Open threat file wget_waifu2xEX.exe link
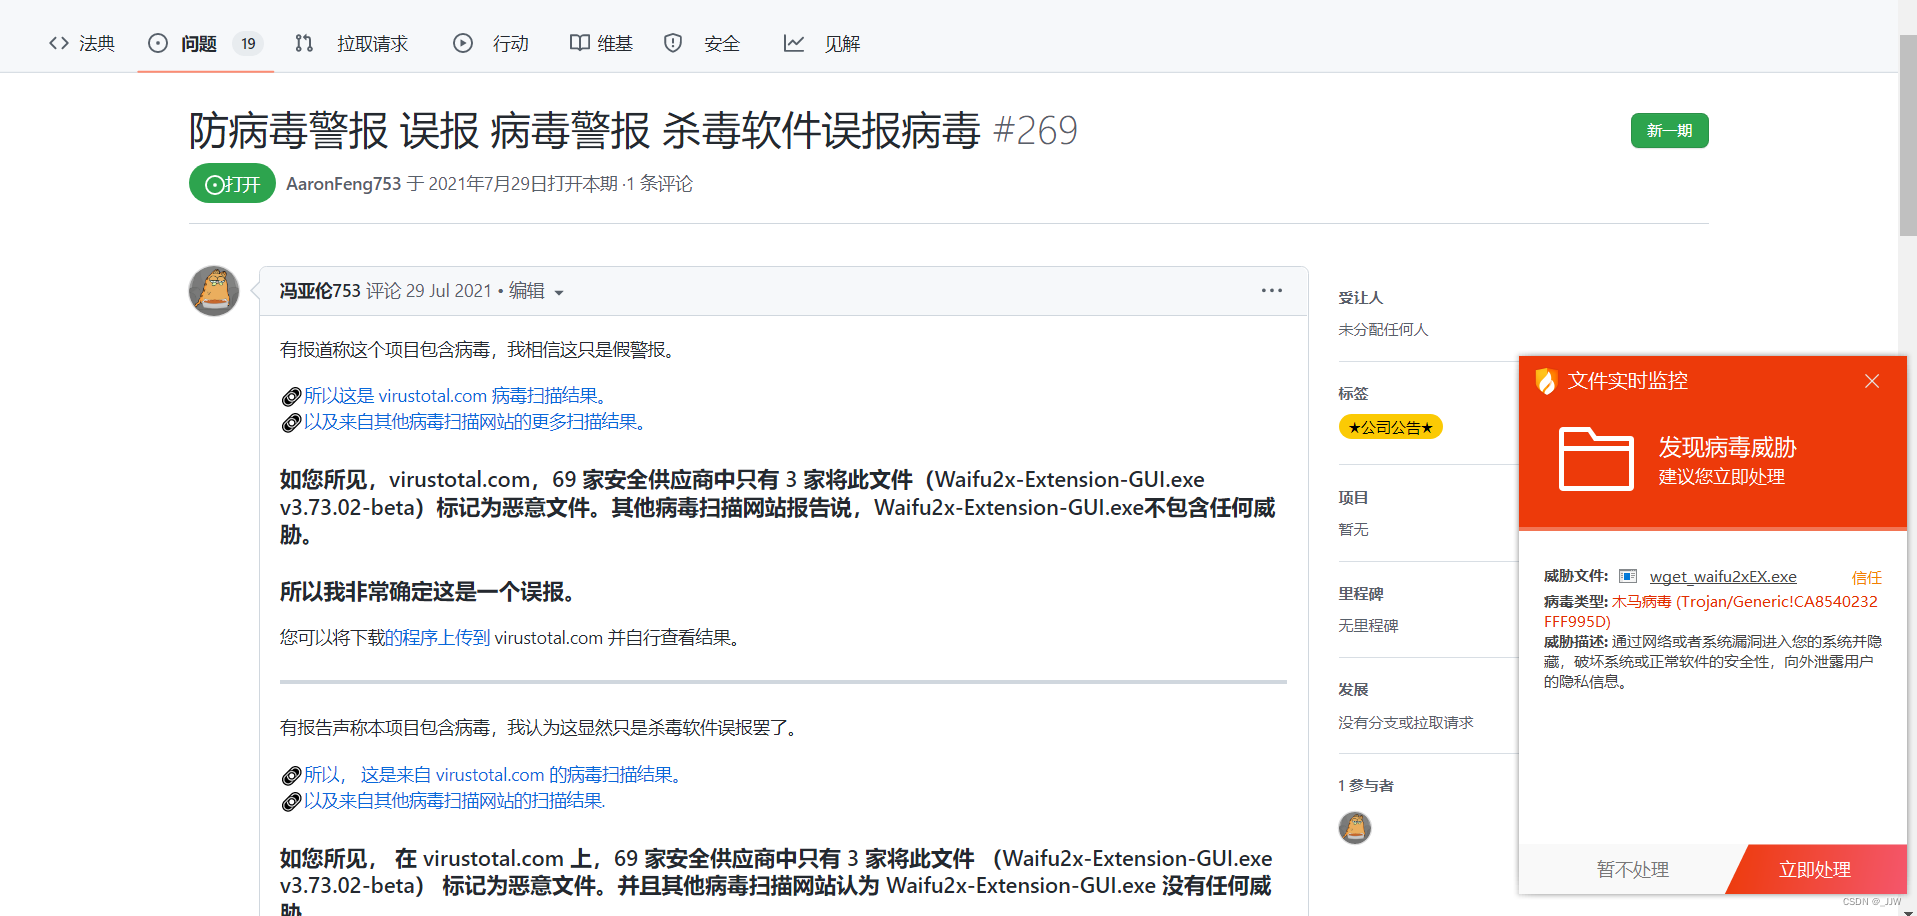The image size is (1917, 916). click(x=1723, y=577)
